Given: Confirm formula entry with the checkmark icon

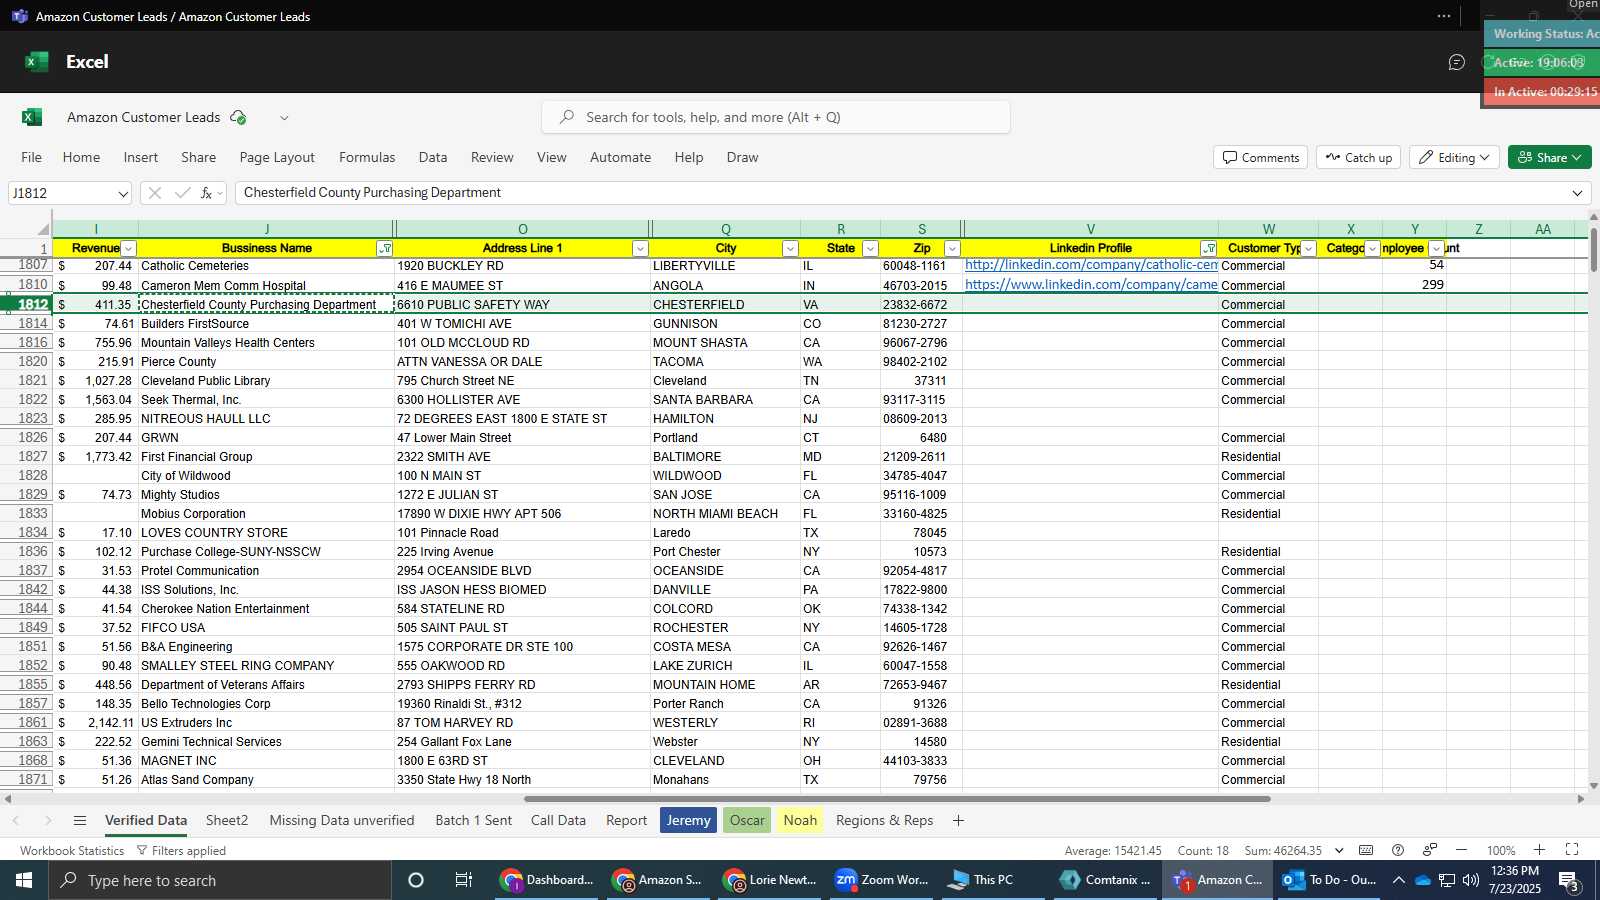Looking at the screenshot, I should [182, 193].
